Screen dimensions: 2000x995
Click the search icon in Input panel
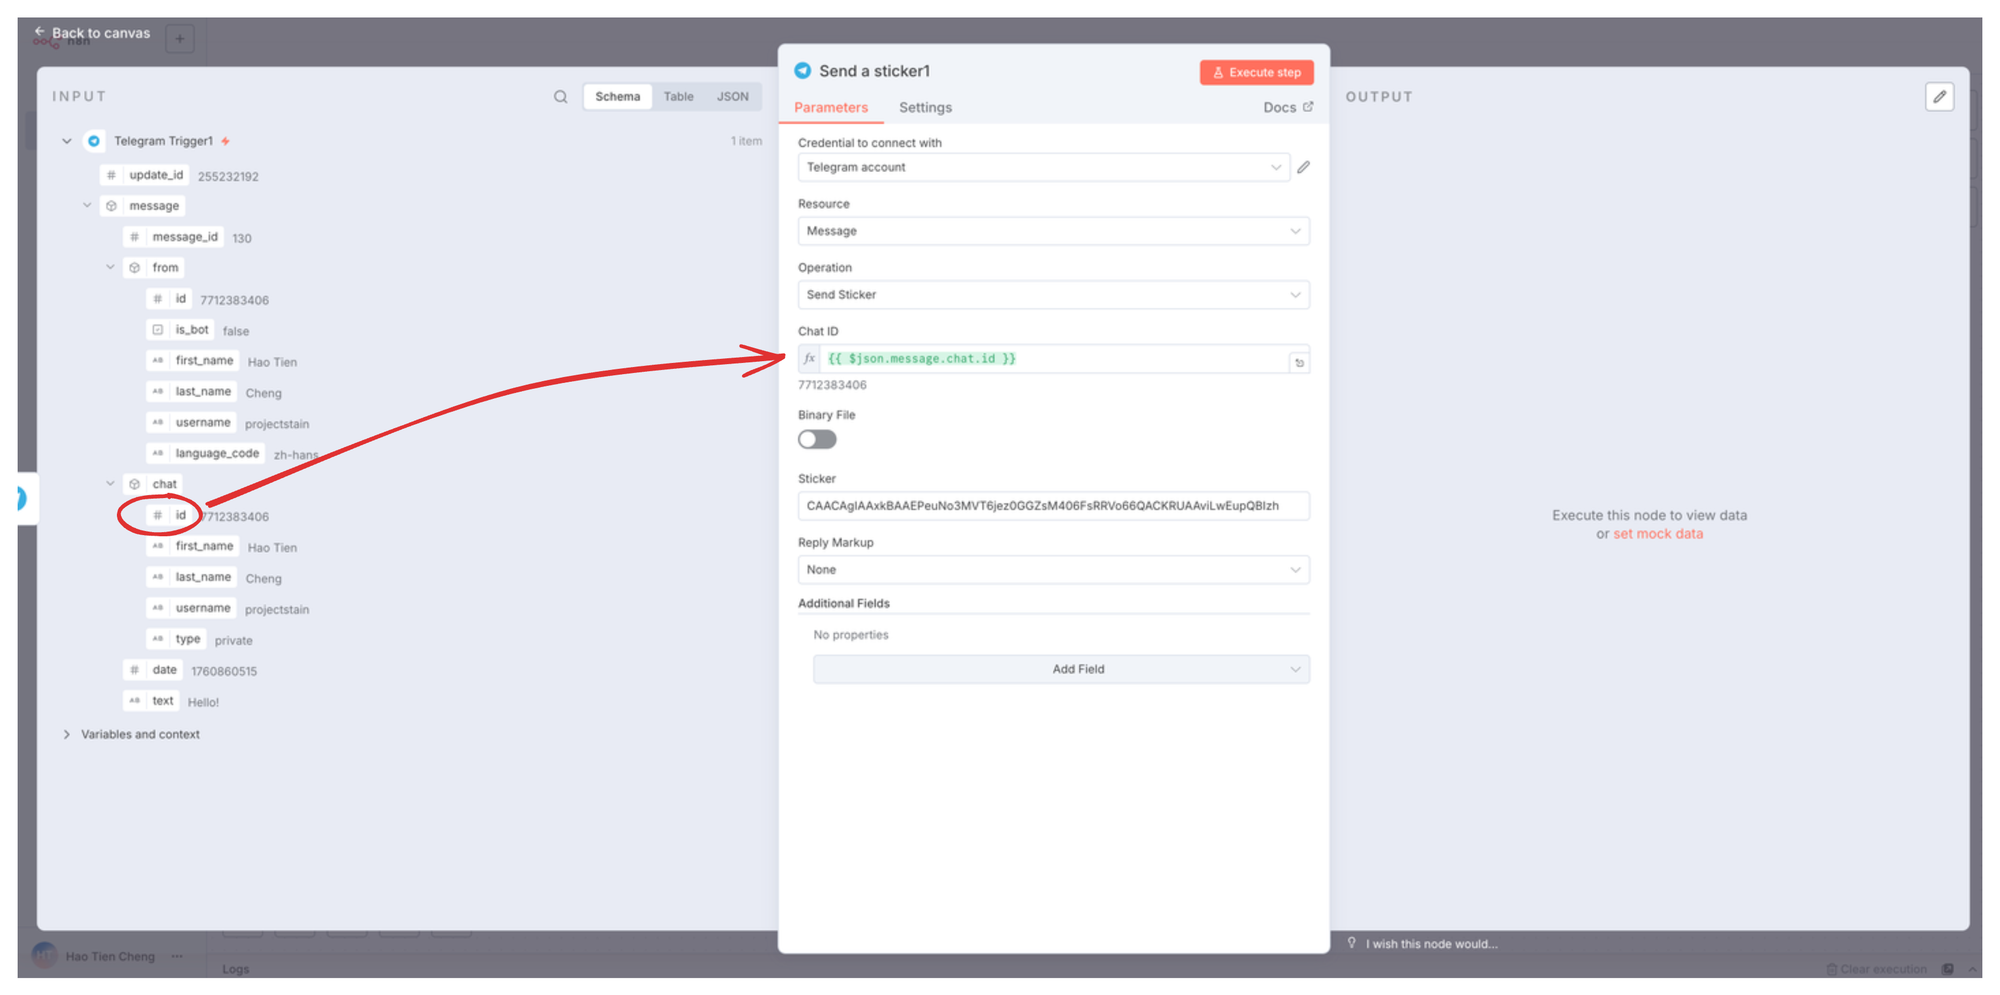[x=560, y=97]
